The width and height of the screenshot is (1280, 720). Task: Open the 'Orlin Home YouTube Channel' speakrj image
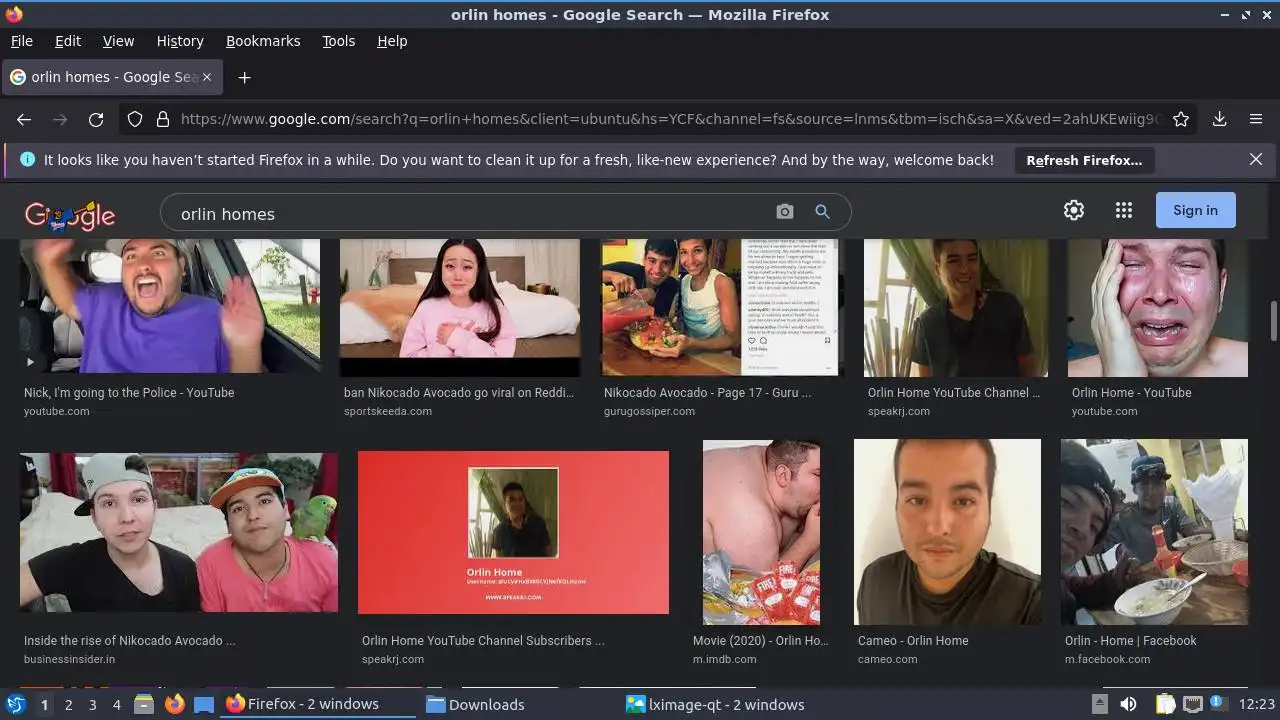point(956,307)
